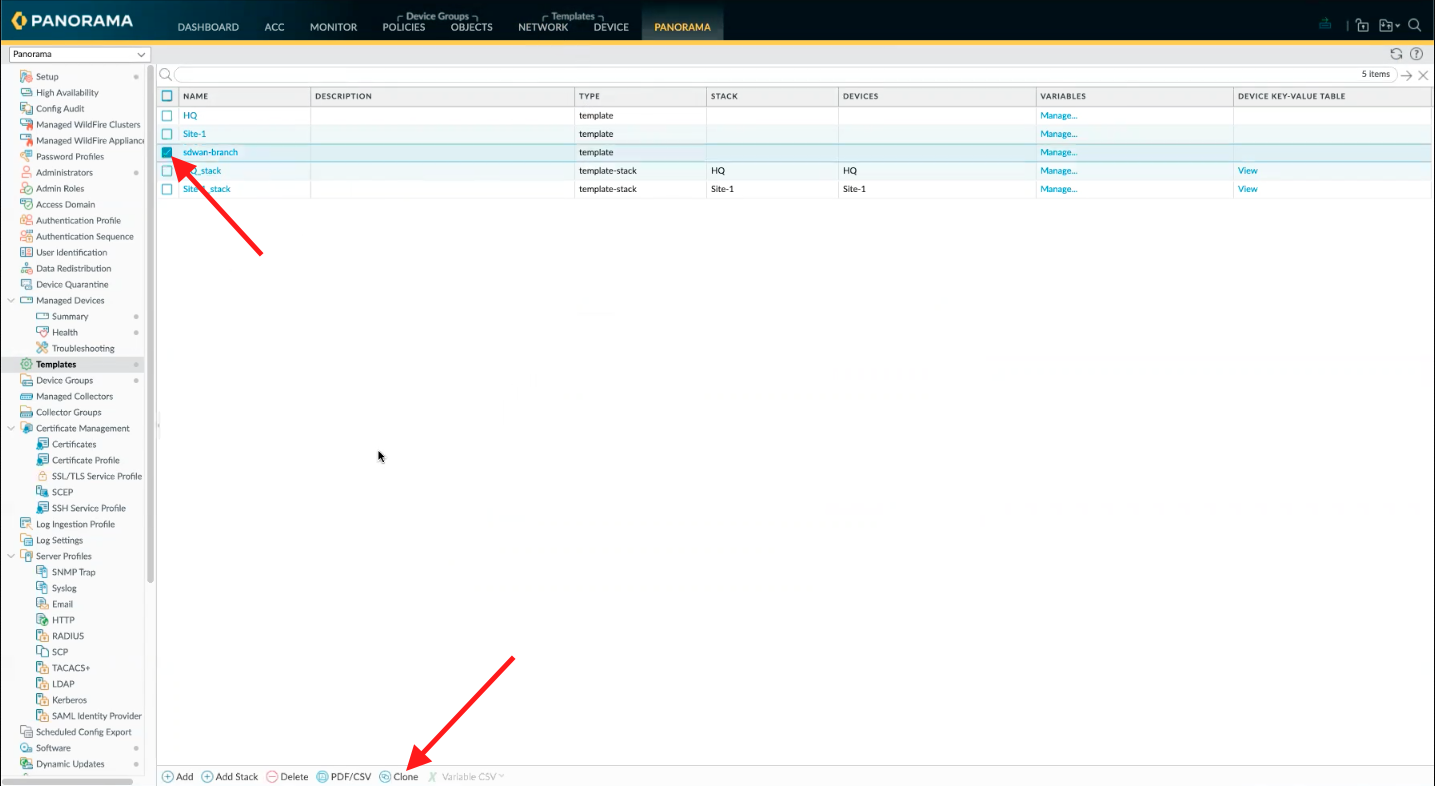Click Manage link for HQ variables

coord(1058,116)
